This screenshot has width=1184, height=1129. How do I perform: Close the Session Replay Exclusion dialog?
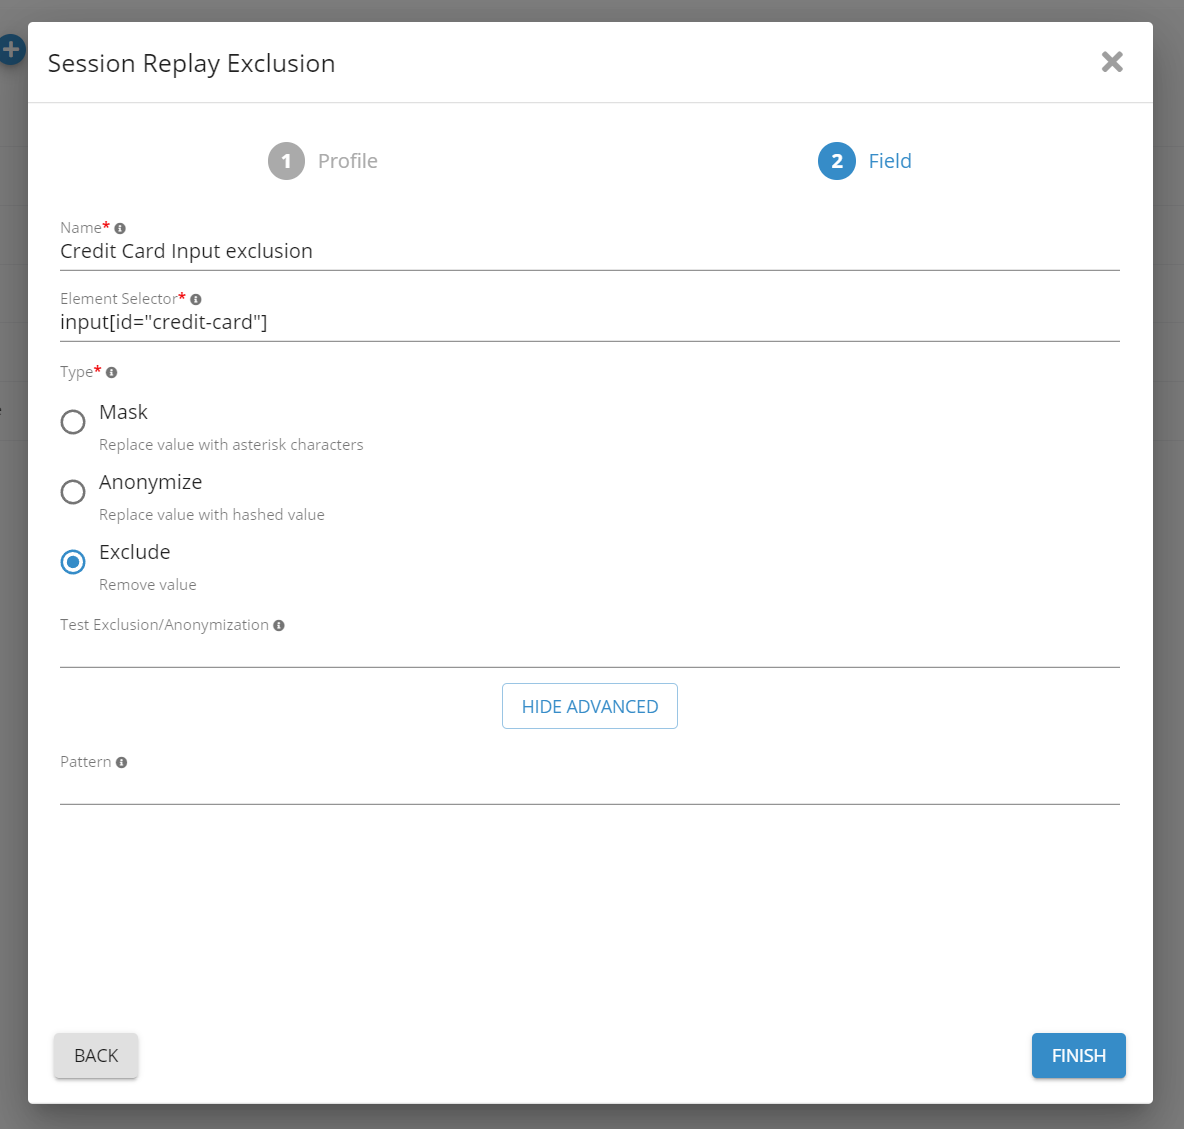(x=1111, y=62)
